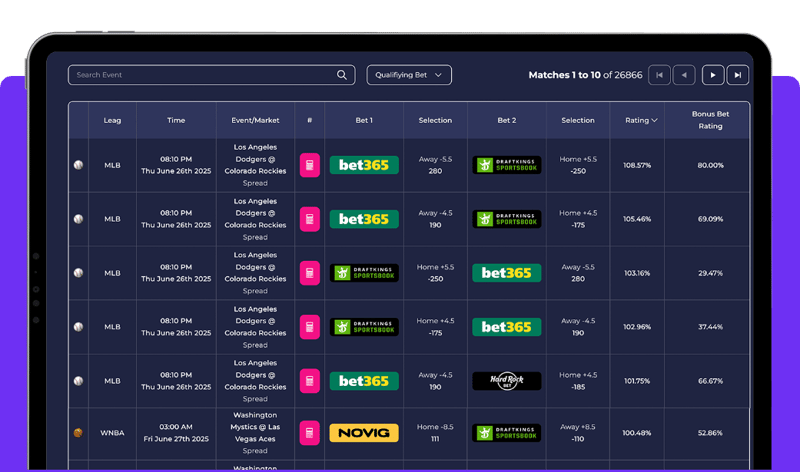800x472 pixels.
Task: Click DraftKings logo in 108.57% row
Action: (x=507, y=165)
